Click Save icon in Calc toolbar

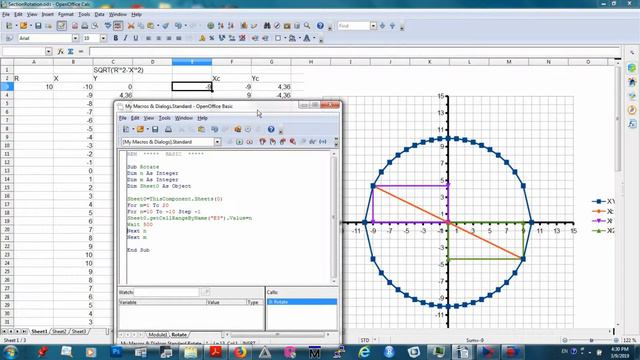38,26
